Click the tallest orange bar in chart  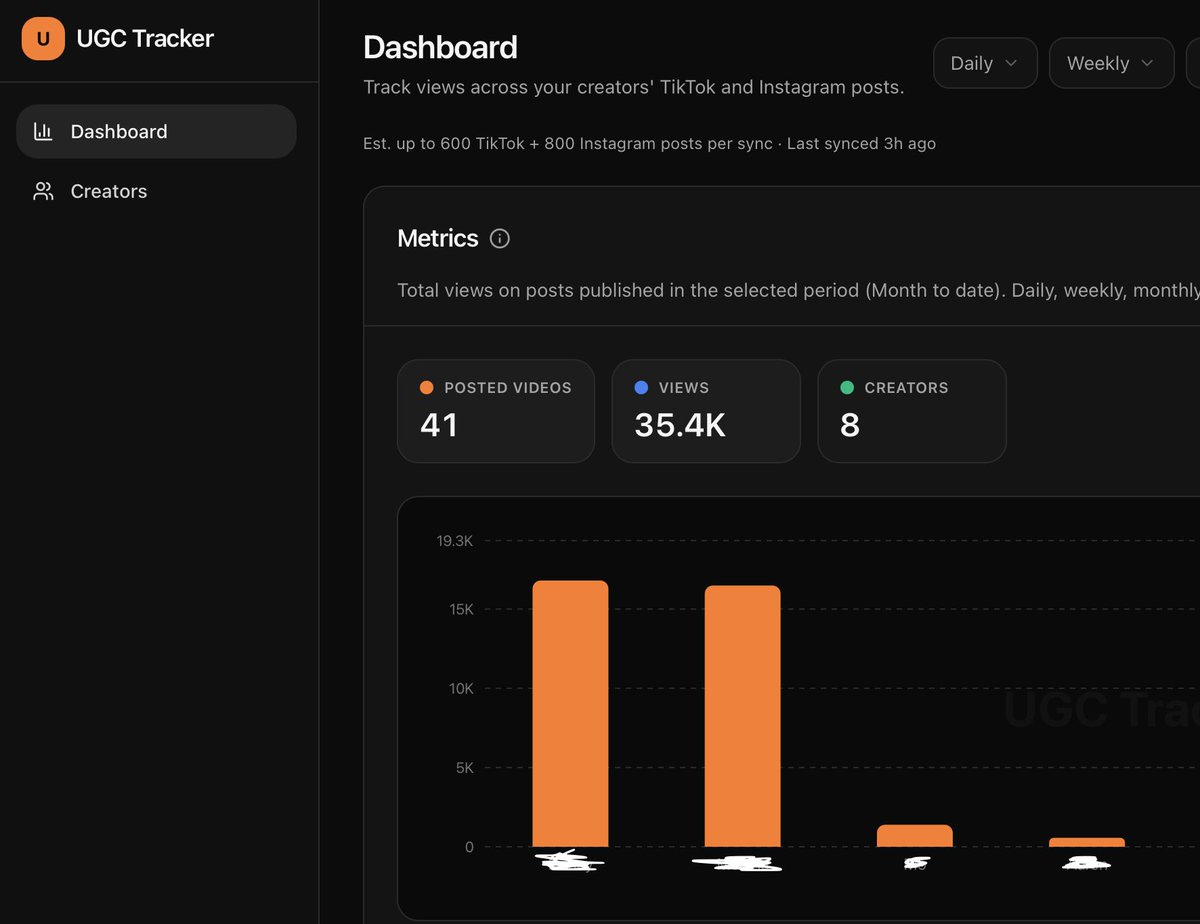(570, 714)
